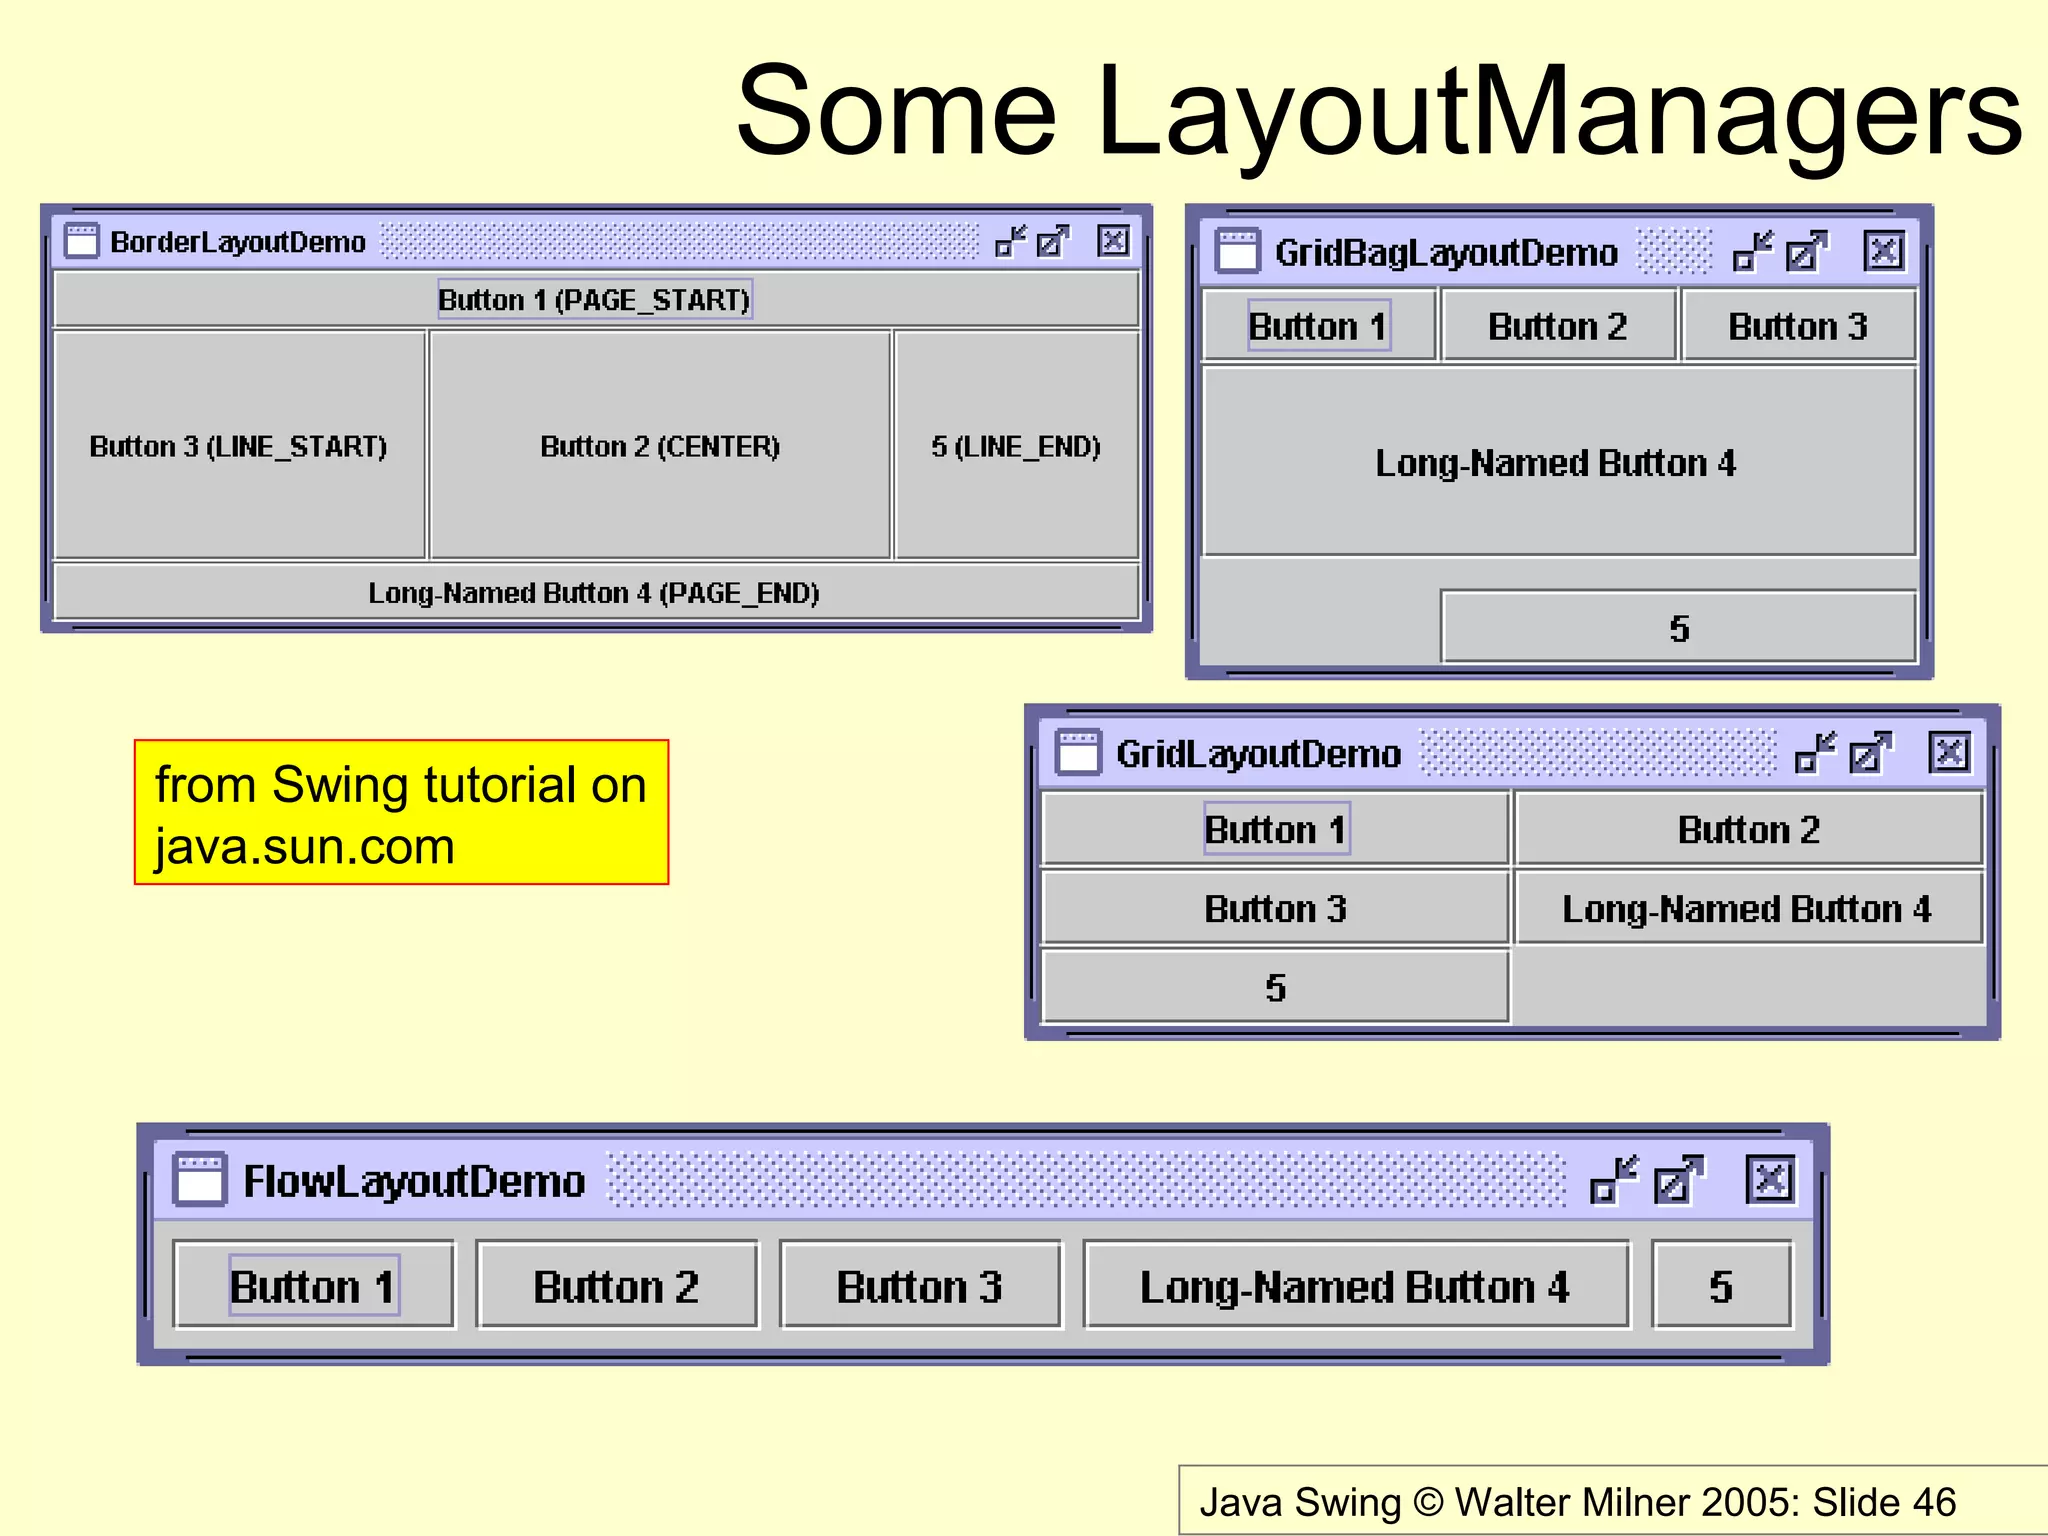Click the BorderLayoutDemo window menu icon
The image size is (2048, 1536).
coord(81,241)
